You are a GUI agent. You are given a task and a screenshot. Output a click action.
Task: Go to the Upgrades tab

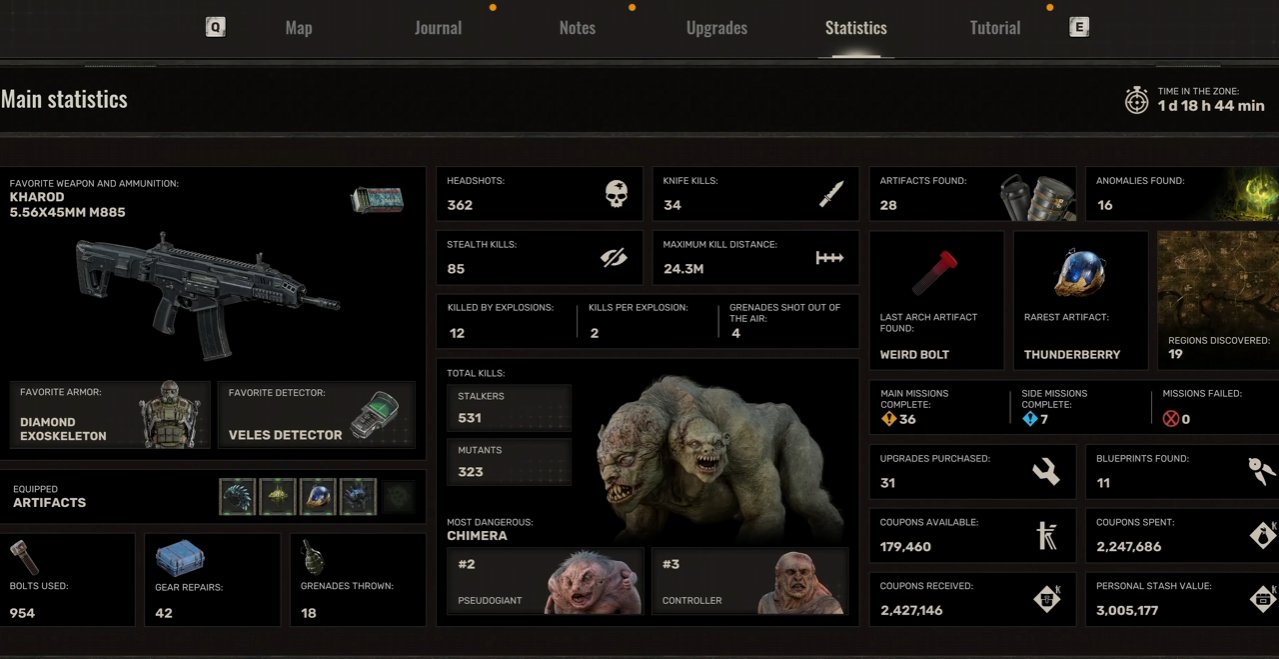pyautogui.click(x=717, y=28)
